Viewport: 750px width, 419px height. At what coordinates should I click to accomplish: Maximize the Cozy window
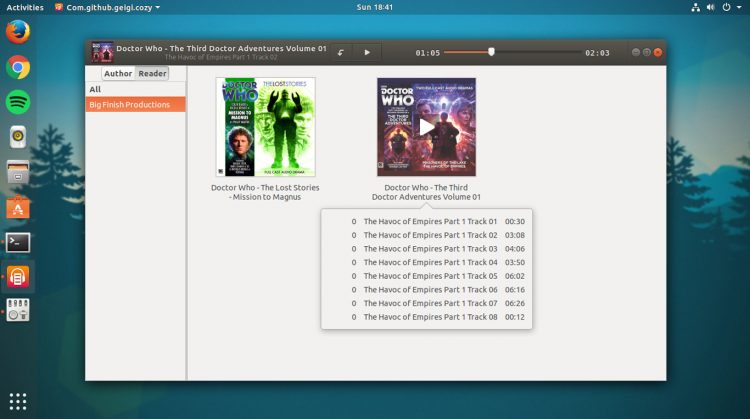pyautogui.click(x=647, y=52)
